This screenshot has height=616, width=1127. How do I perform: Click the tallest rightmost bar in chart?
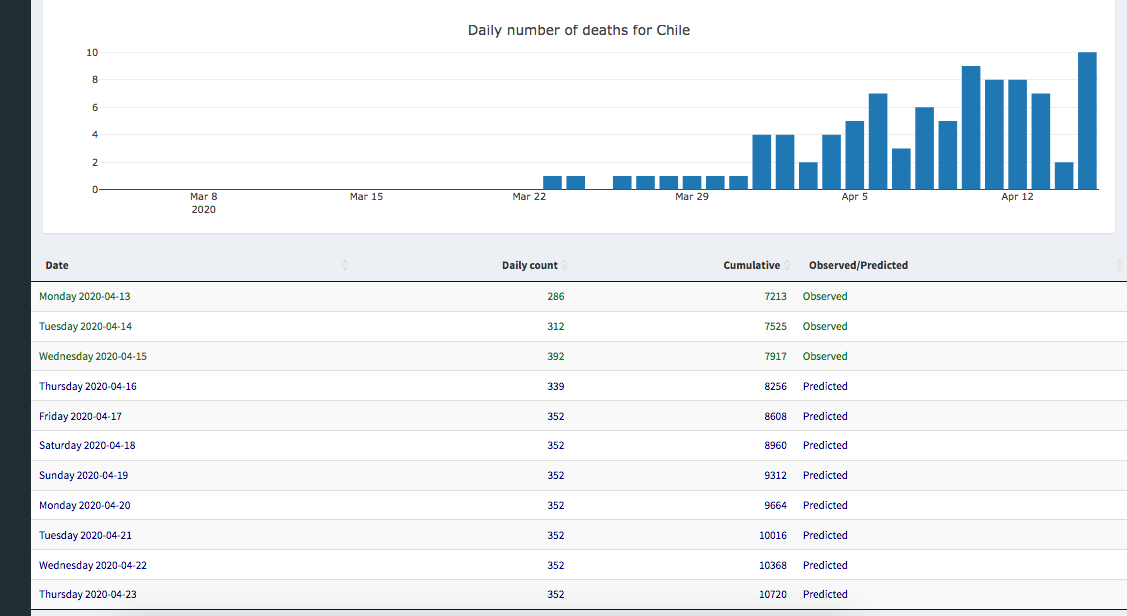point(1087,120)
